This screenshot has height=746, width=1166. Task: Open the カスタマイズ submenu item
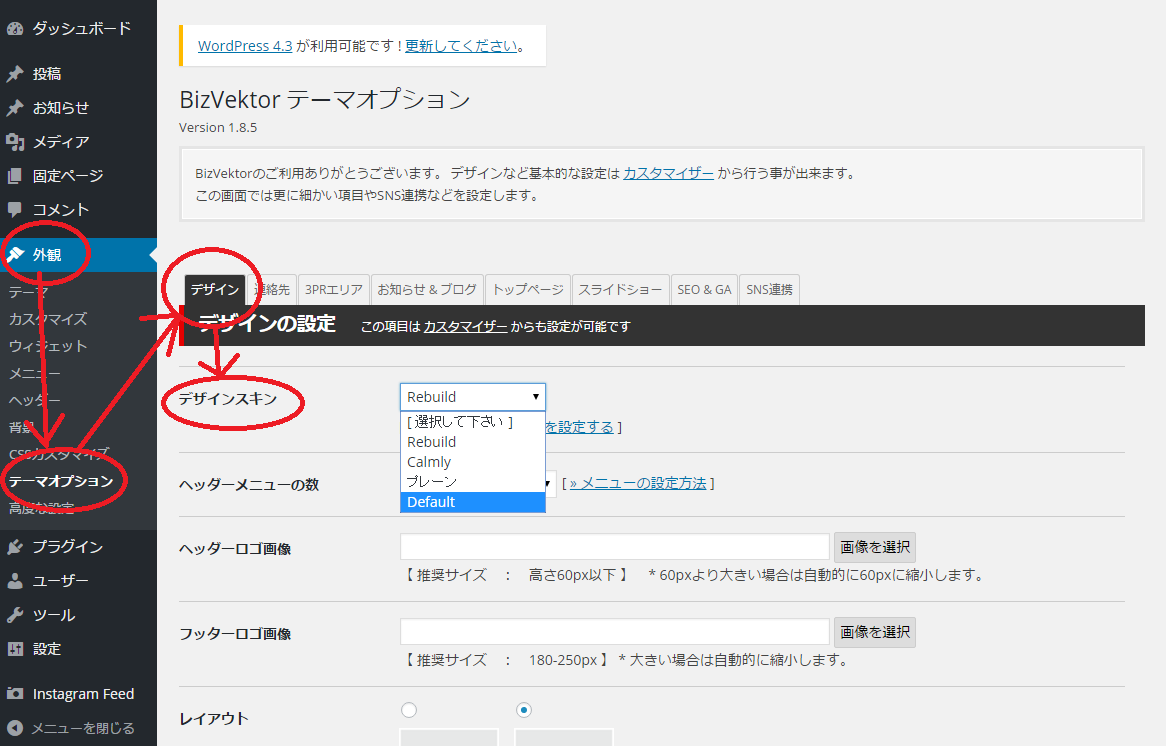[x=48, y=319]
